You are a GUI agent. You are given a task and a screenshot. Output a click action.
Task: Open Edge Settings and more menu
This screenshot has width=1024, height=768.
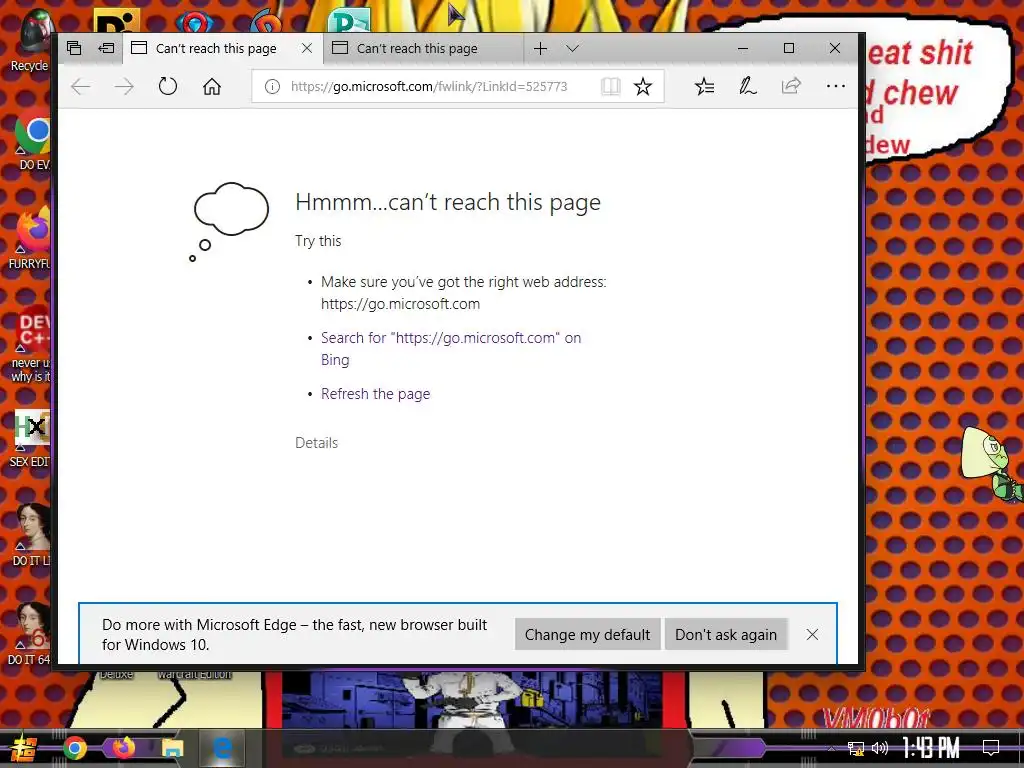835,86
